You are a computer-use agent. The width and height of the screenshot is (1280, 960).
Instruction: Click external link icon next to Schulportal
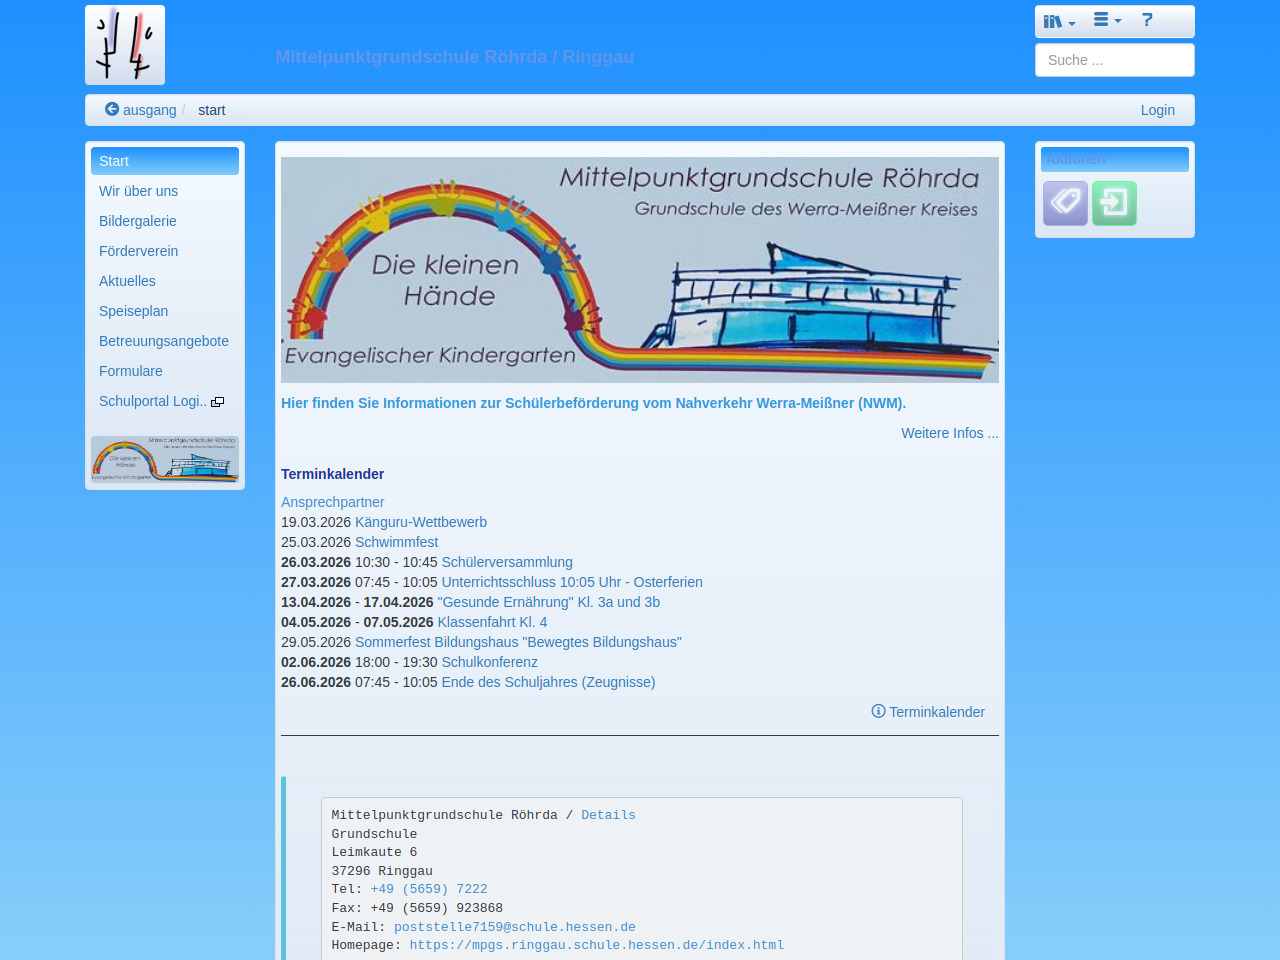click(x=218, y=402)
